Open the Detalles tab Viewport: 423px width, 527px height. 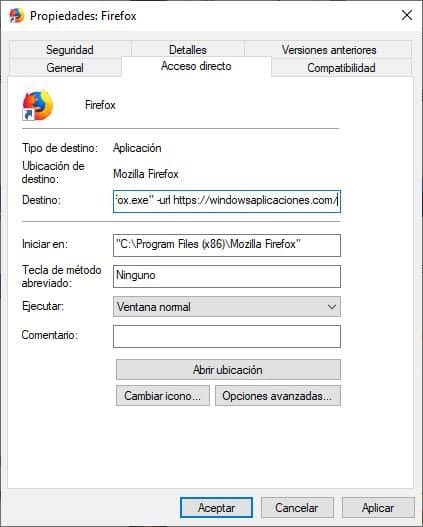coord(188,50)
